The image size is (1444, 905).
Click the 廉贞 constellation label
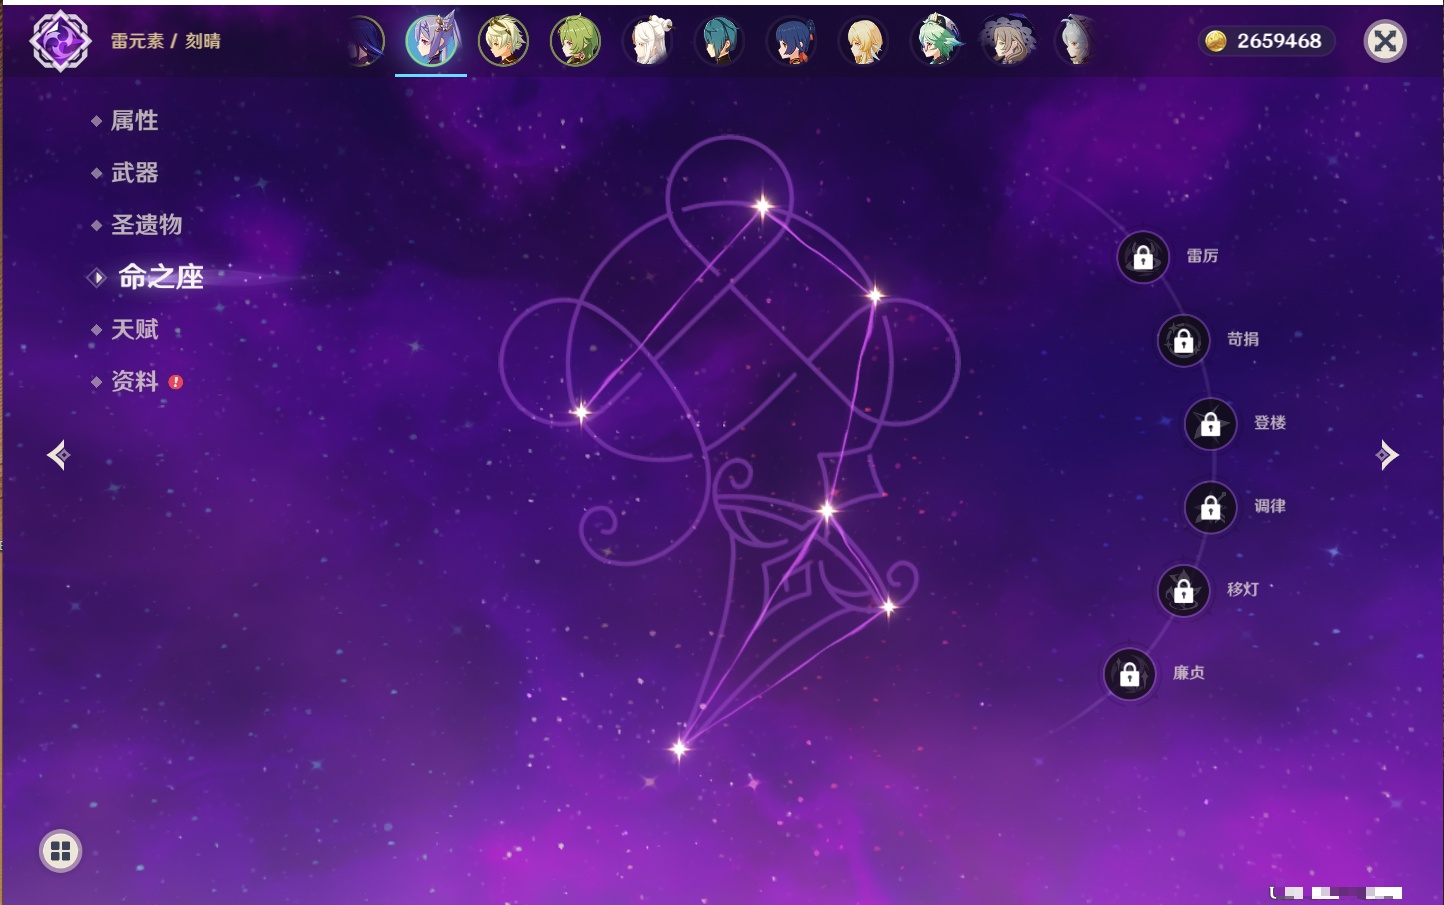pyautogui.click(x=1189, y=673)
